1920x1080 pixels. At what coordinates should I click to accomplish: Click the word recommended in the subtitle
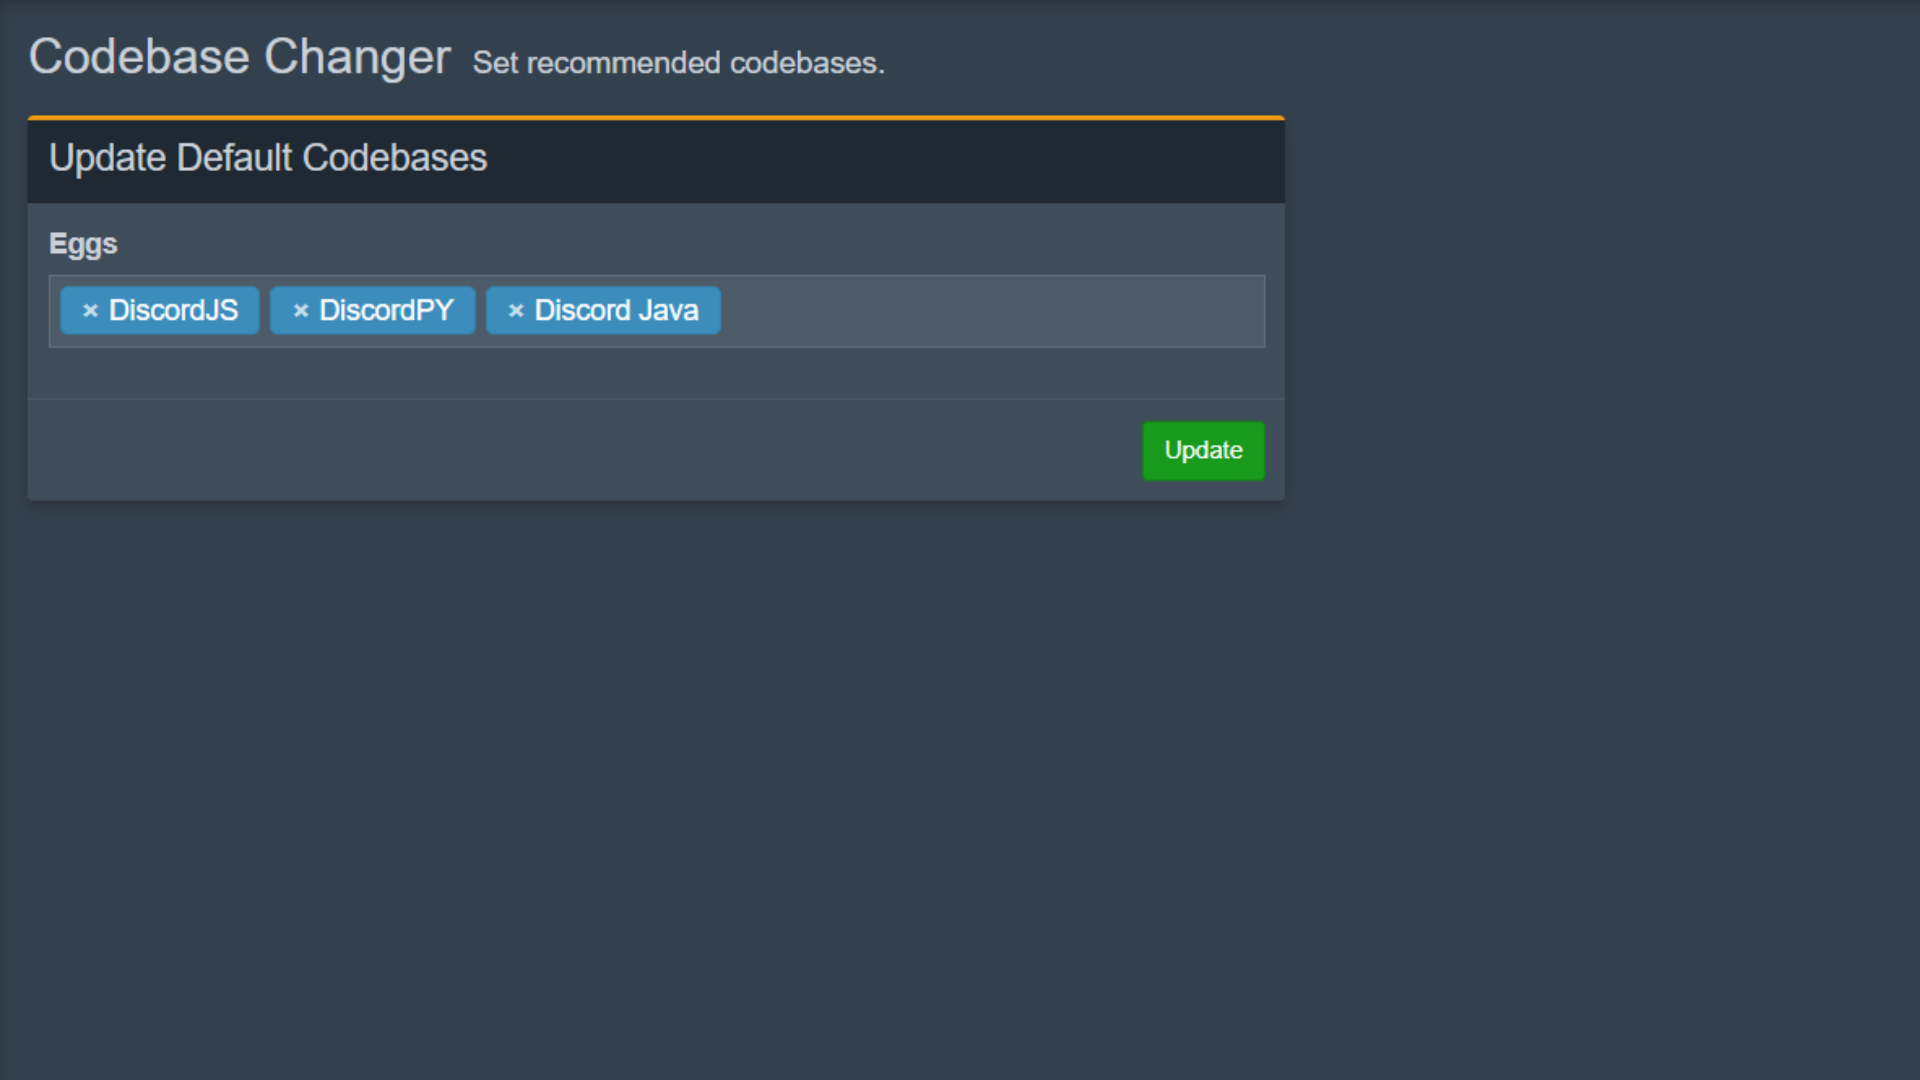623,63
